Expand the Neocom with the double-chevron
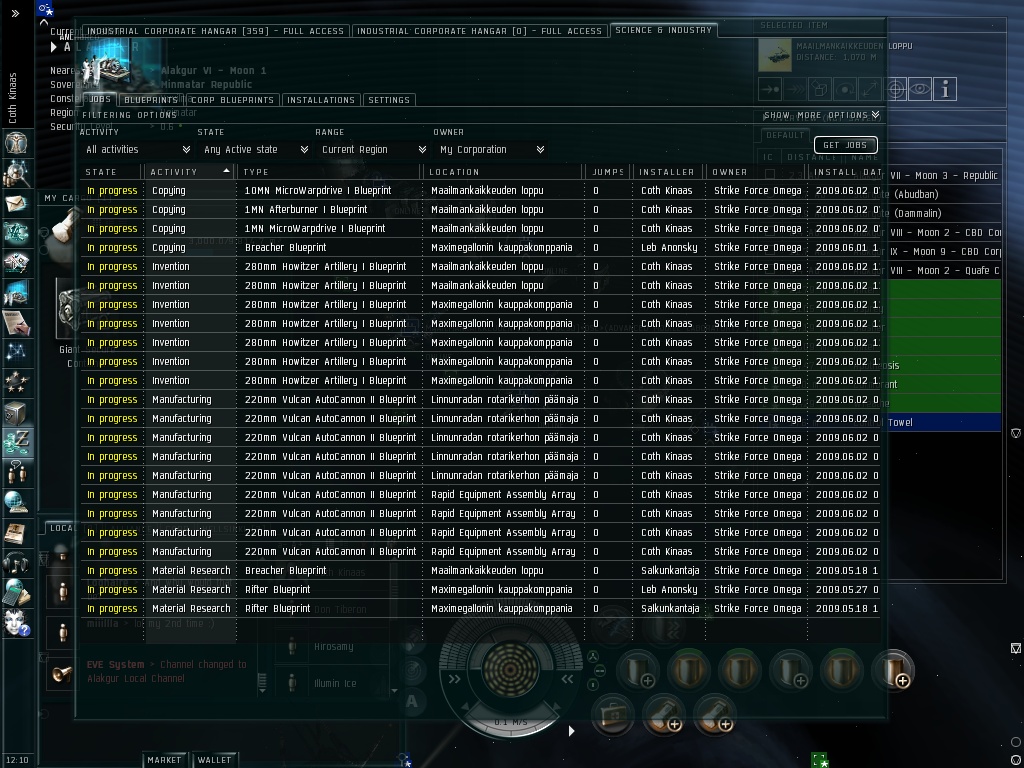Screen dimensions: 1024x768 coord(16,13)
